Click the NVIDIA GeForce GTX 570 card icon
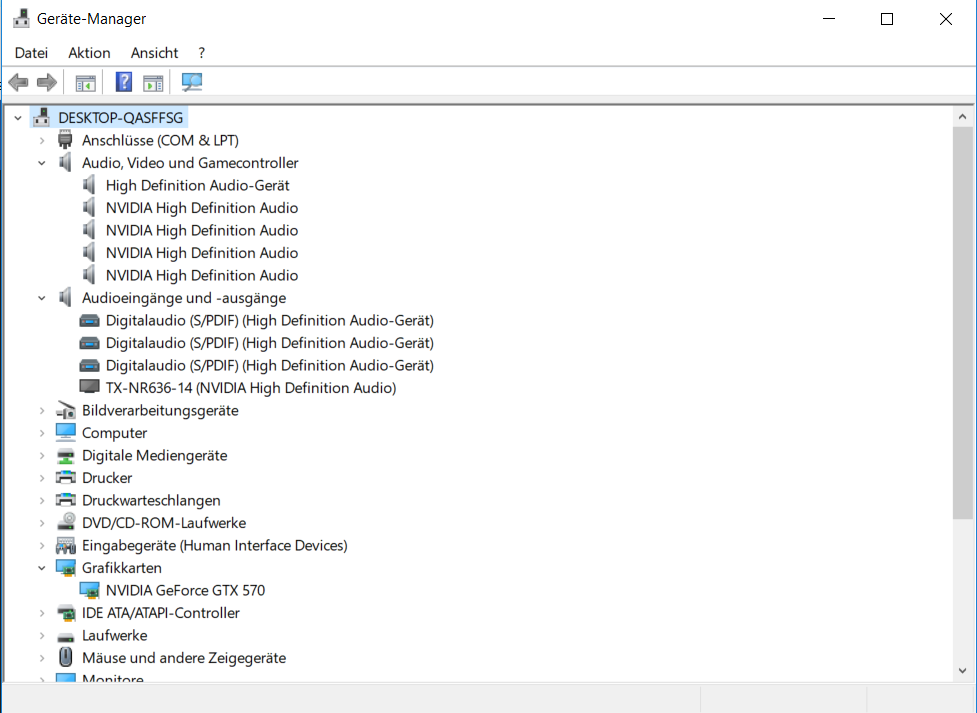977x713 pixels. click(89, 590)
